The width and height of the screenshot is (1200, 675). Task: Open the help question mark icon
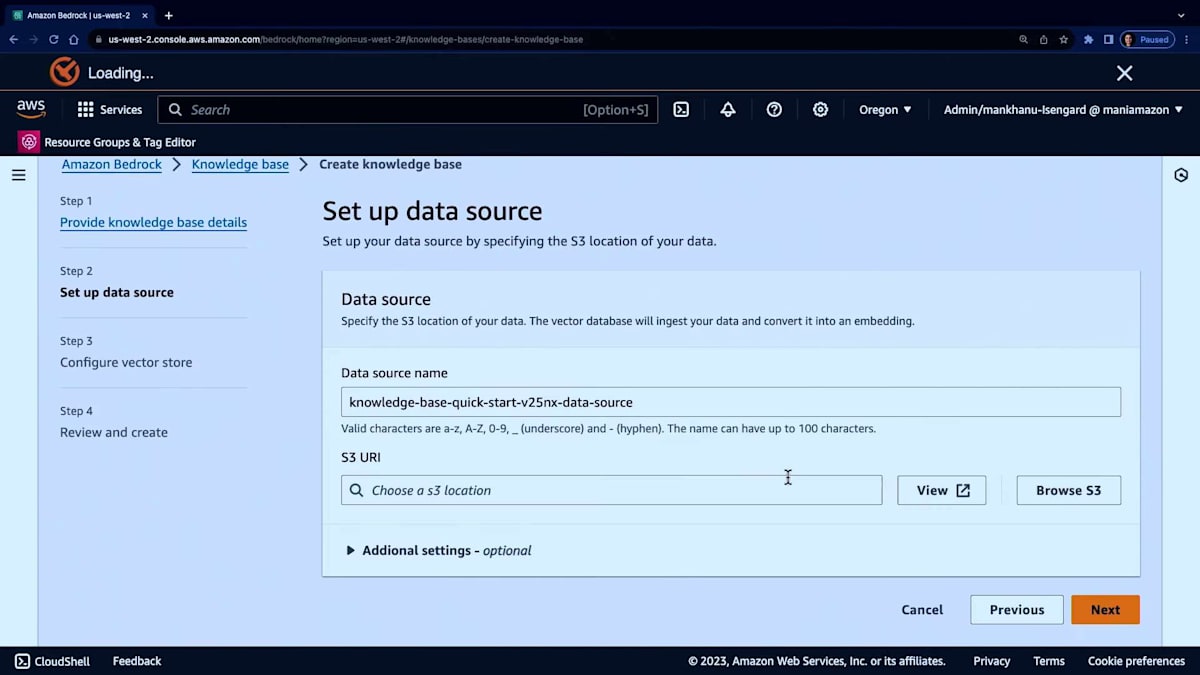(774, 110)
